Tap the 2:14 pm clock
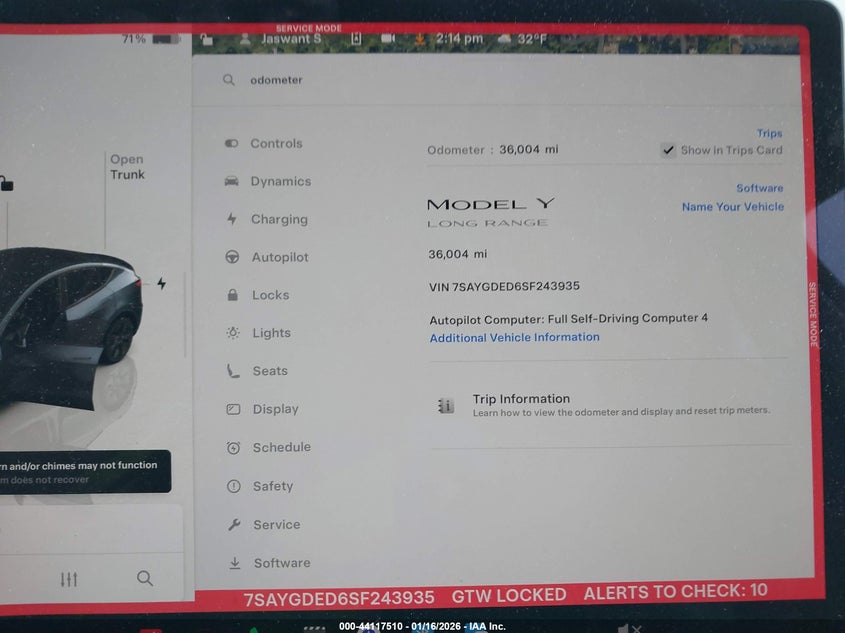845x633 pixels. click(x=459, y=38)
